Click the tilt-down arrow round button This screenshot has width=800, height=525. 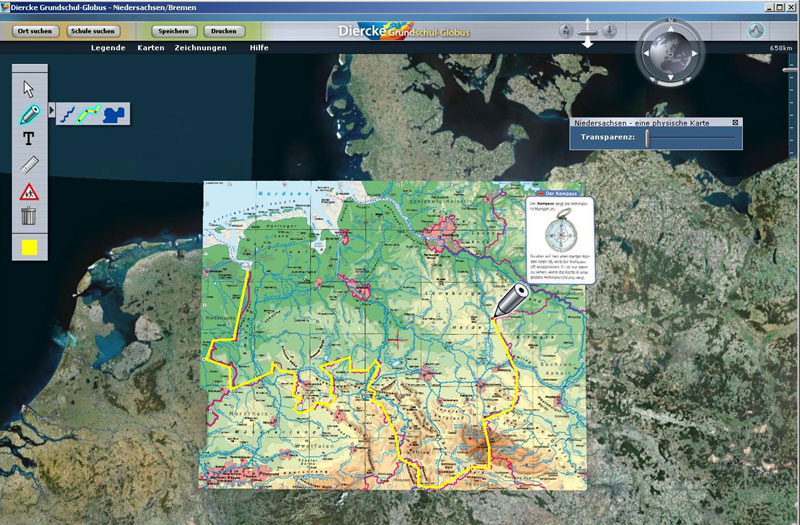(x=609, y=31)
